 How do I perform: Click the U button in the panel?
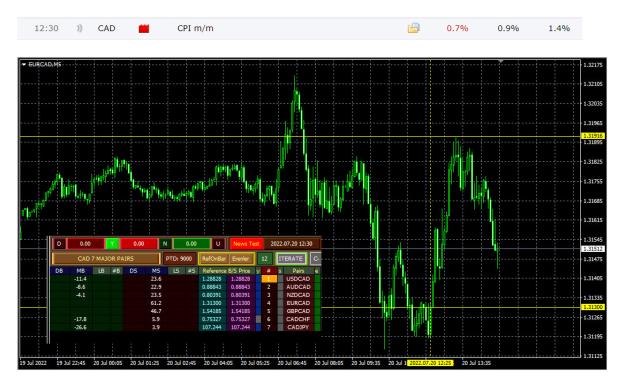point(218,244)
